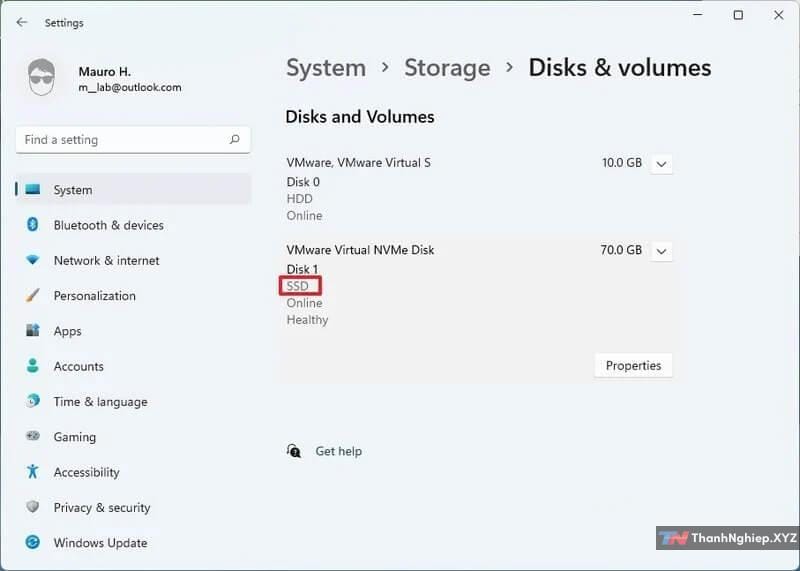800x571 pixels.
Task: Click the Windows Update sync icon
Action: click(33, 542)
